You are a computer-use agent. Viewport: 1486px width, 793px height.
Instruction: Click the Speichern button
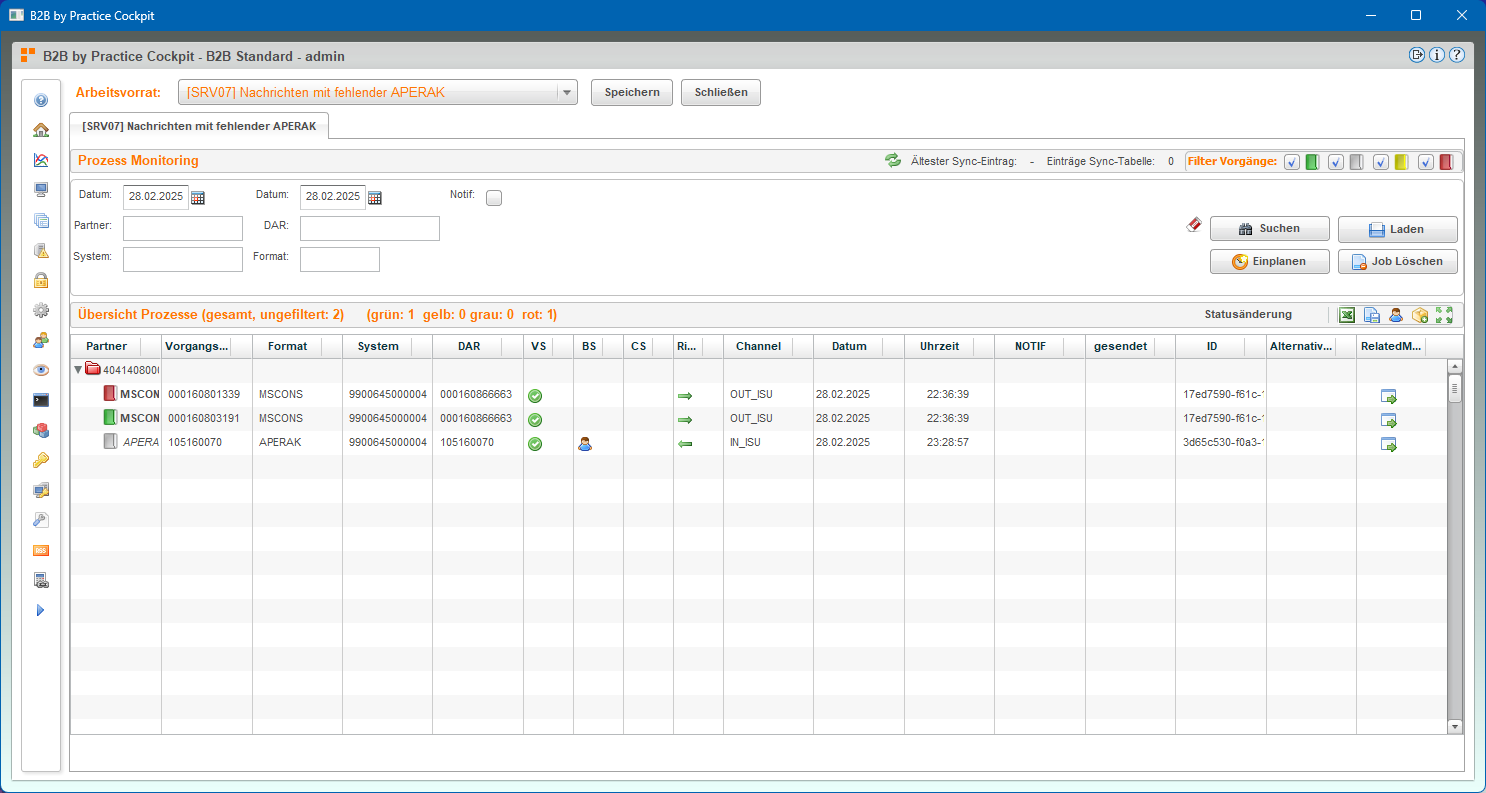pos(632,92)
